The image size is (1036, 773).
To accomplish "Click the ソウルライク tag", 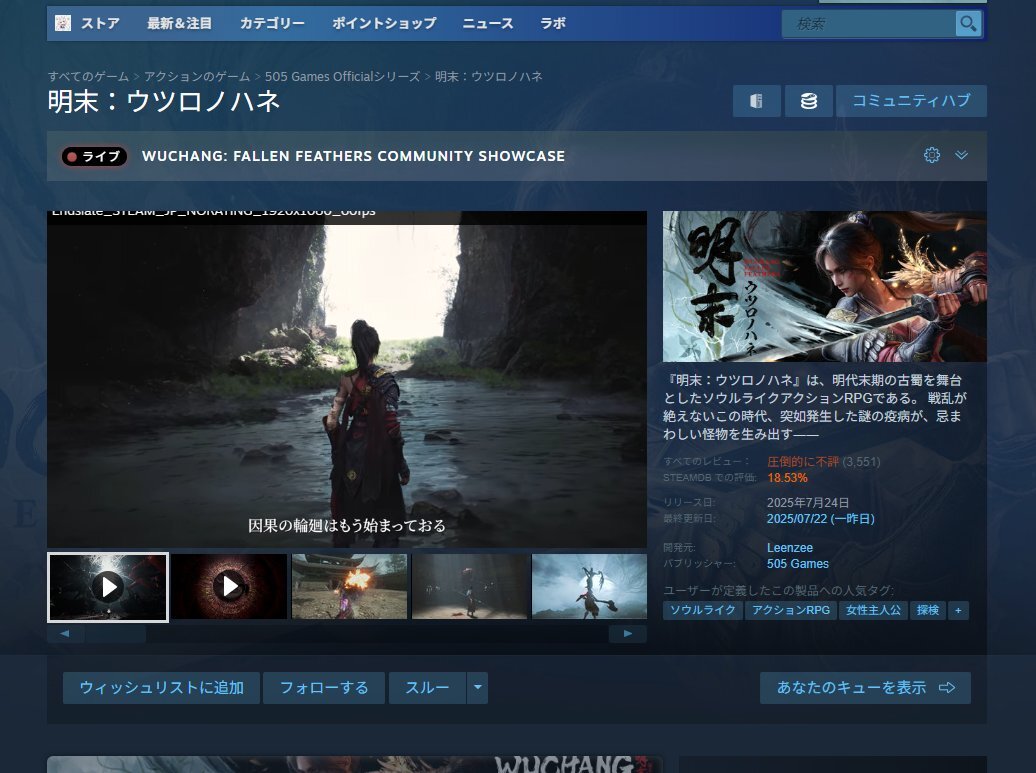I will [x=703, y=610].
